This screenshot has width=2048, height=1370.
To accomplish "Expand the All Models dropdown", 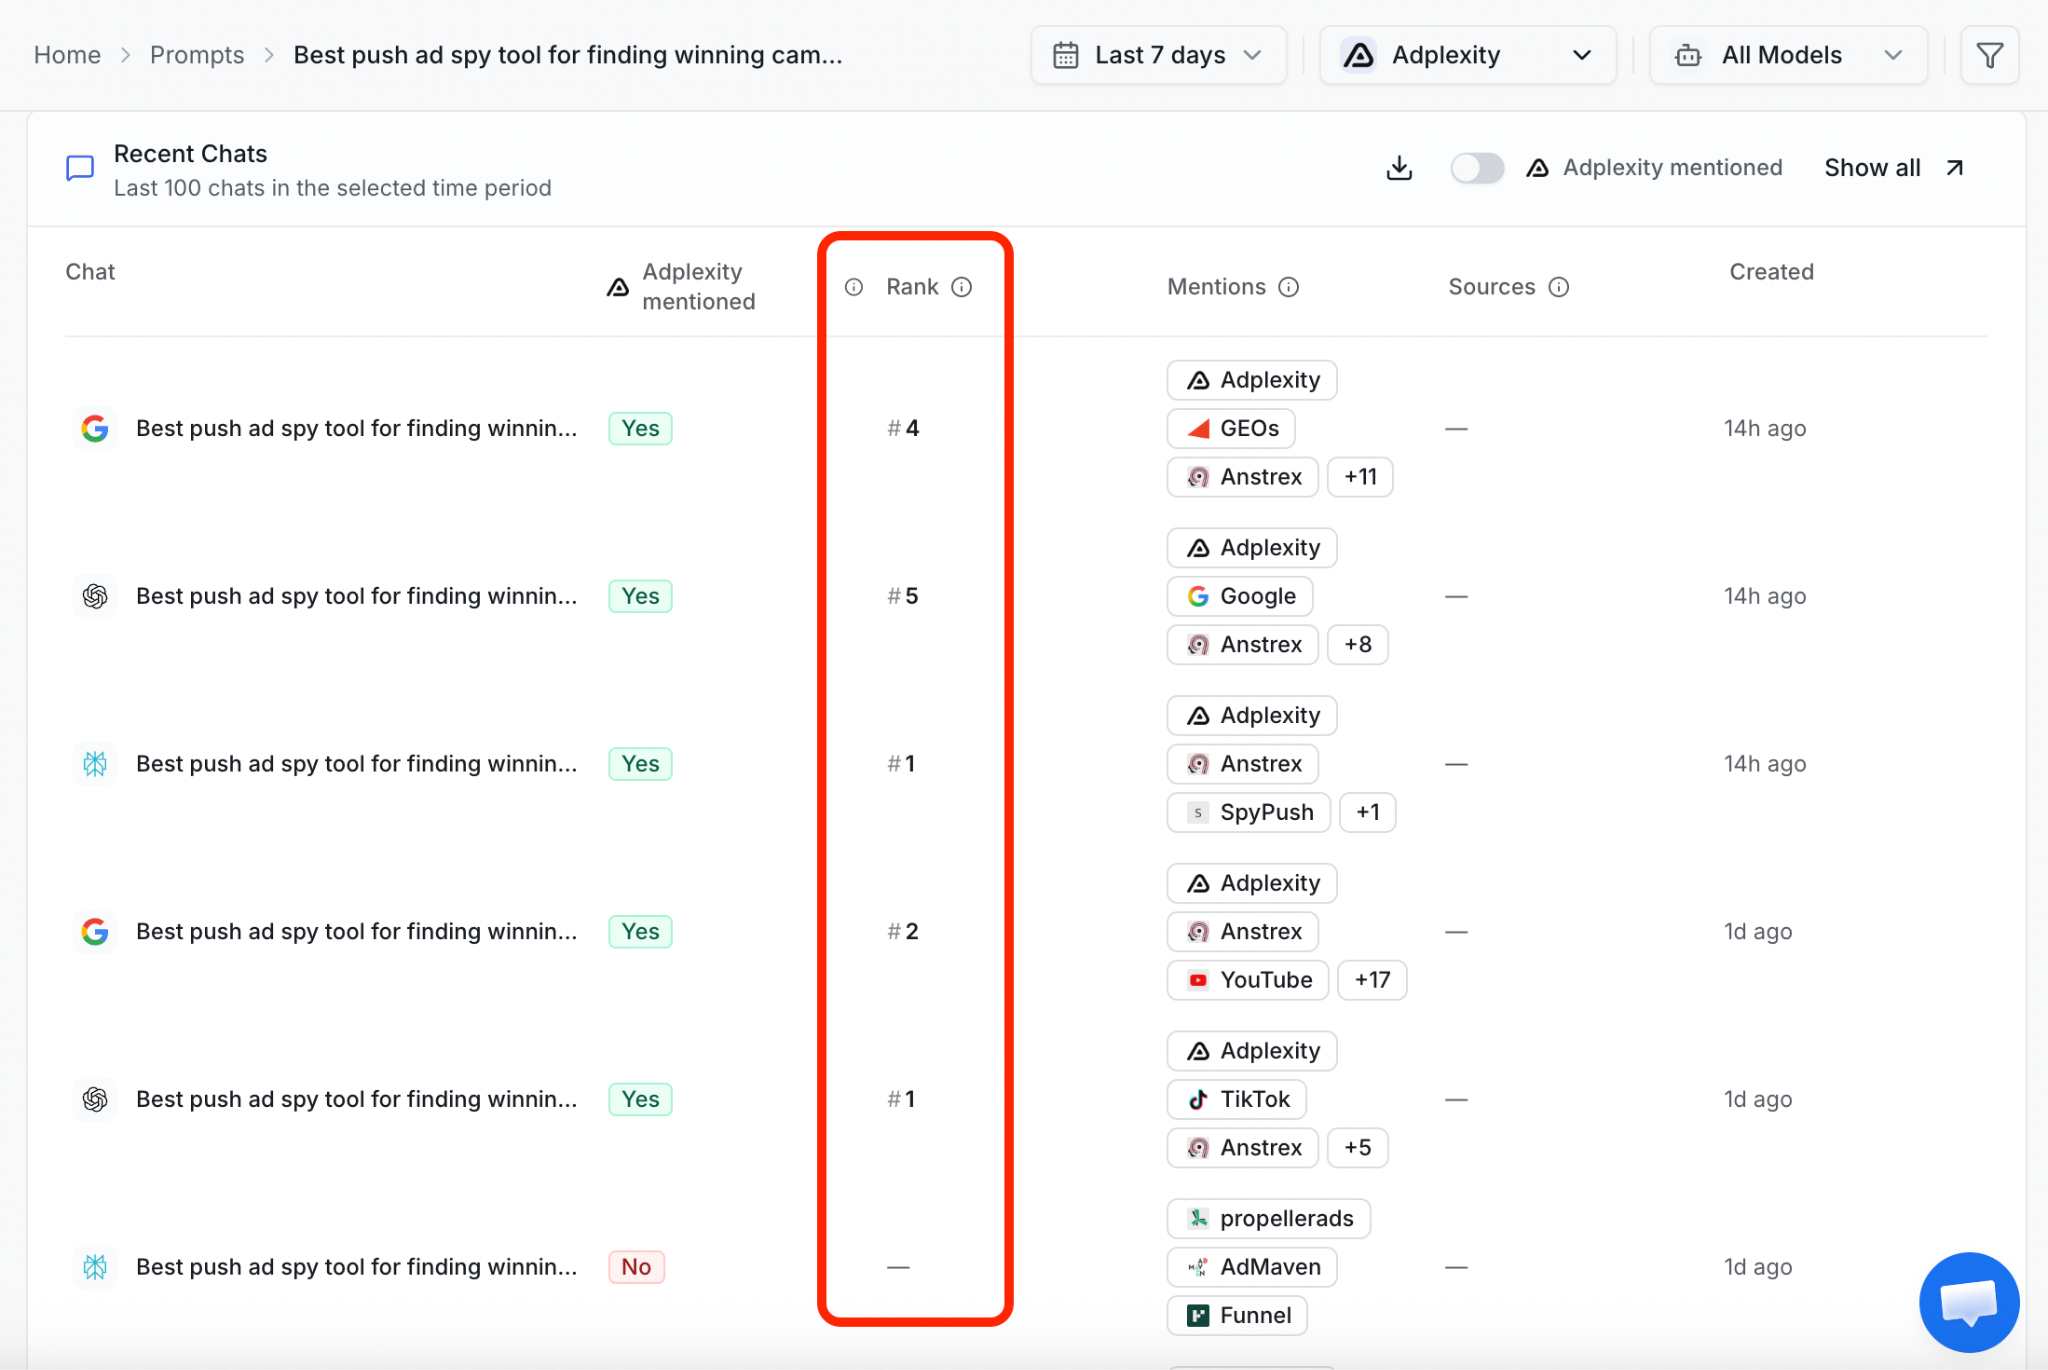I will [1788, 55].
